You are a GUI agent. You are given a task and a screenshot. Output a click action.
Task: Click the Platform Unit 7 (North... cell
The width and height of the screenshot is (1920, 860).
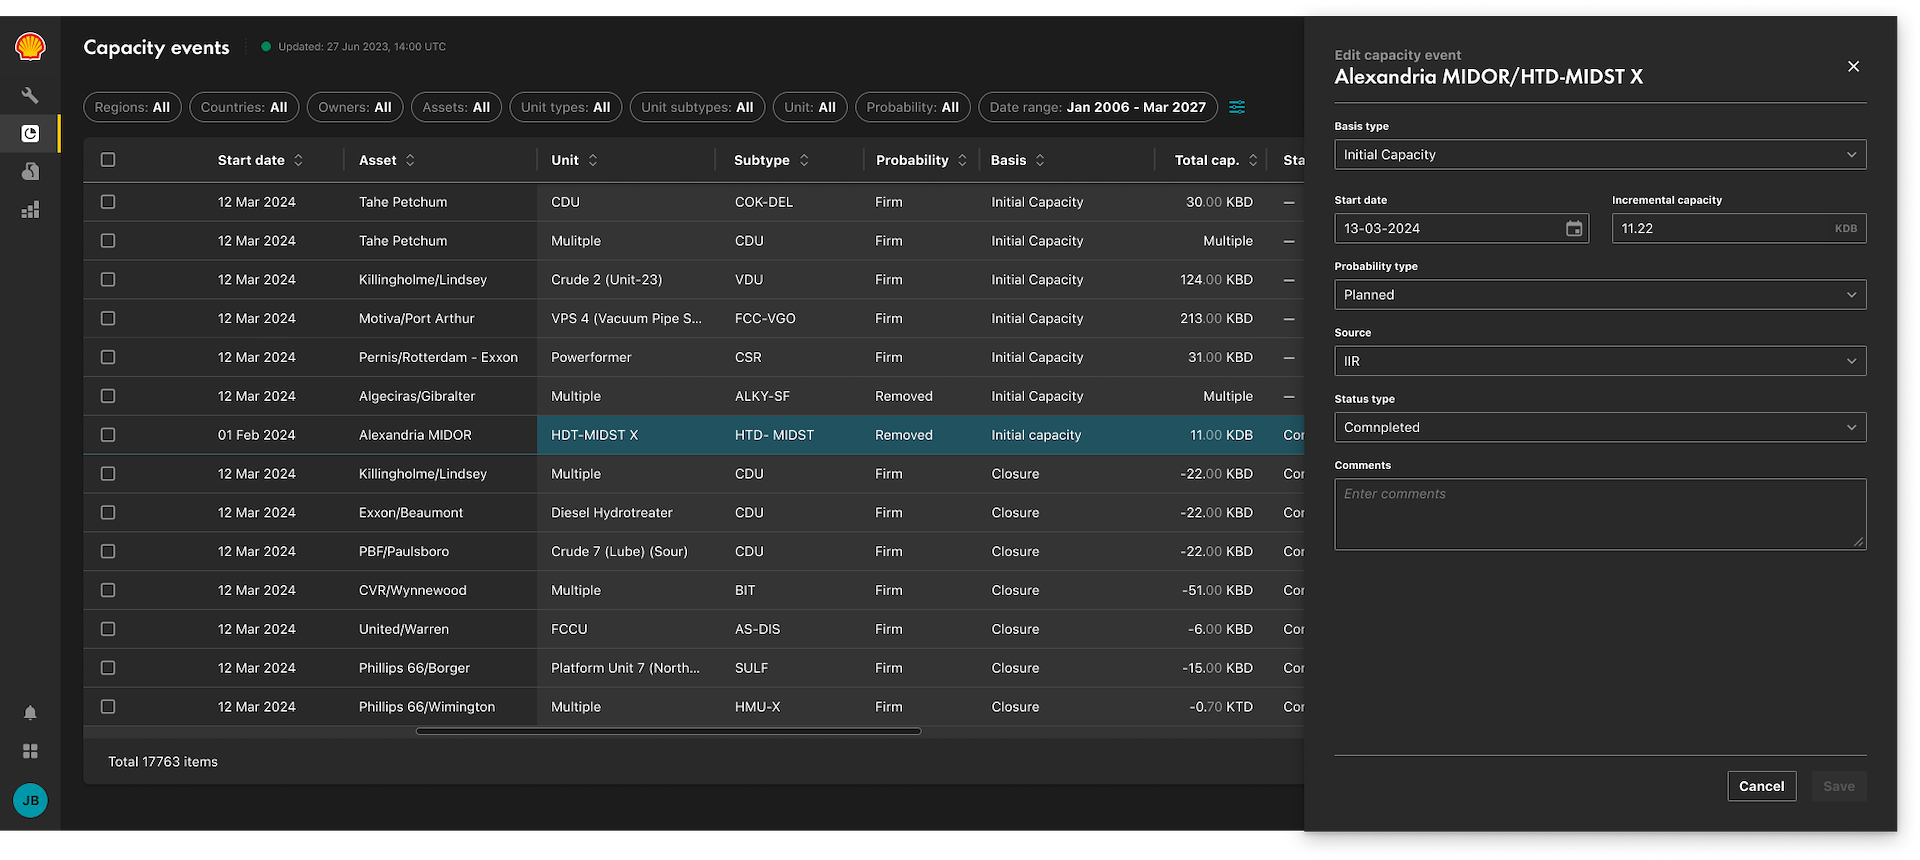[x=625, y=668]
